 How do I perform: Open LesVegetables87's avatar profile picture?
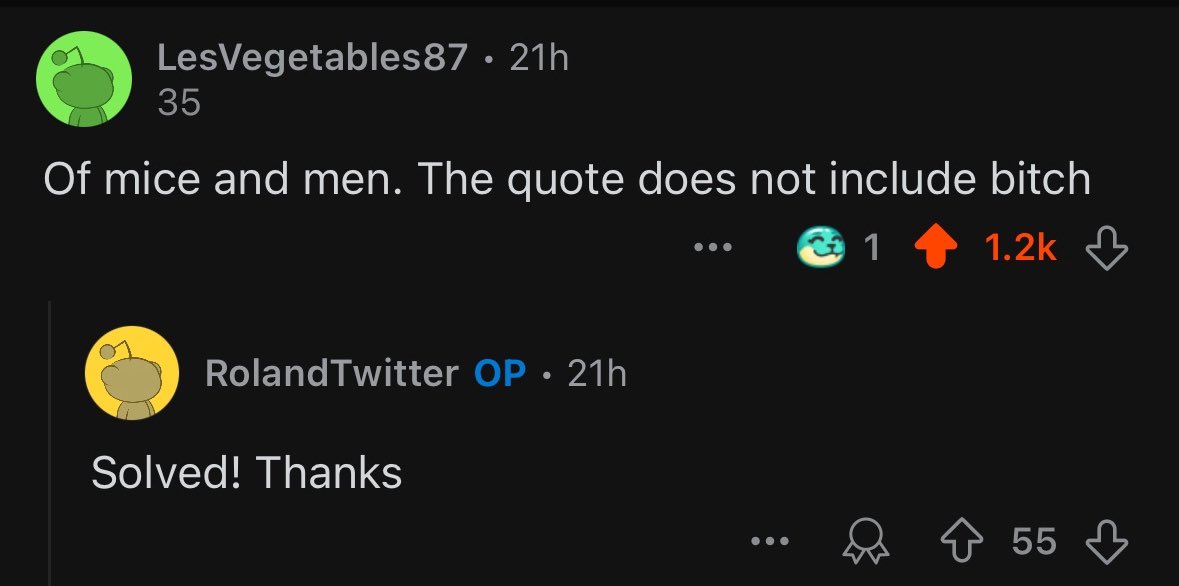(x=85, y=79)
